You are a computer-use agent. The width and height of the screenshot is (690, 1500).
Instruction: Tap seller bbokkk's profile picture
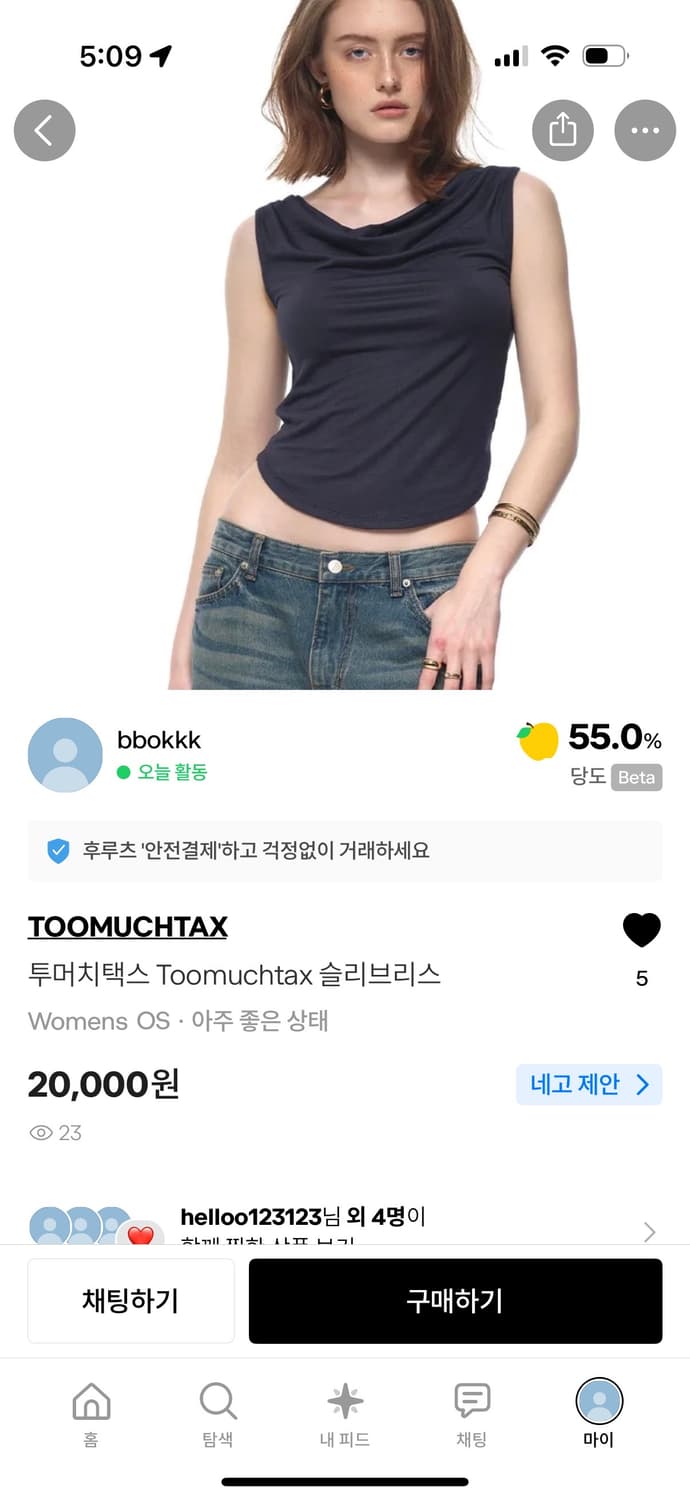[x=64, y=754]
